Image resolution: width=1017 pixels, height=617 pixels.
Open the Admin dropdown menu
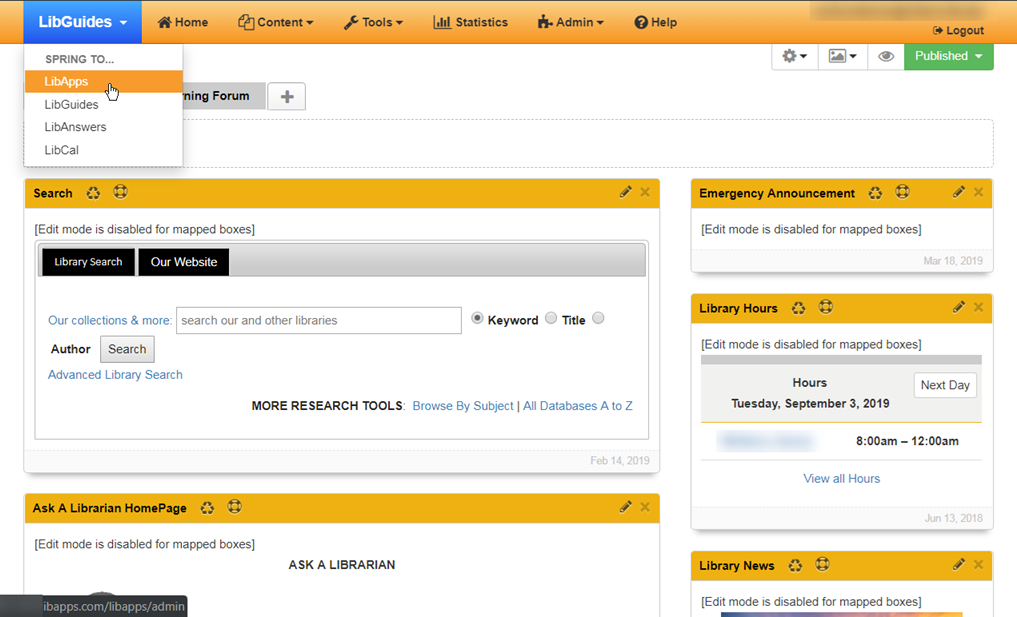(570, 21)
